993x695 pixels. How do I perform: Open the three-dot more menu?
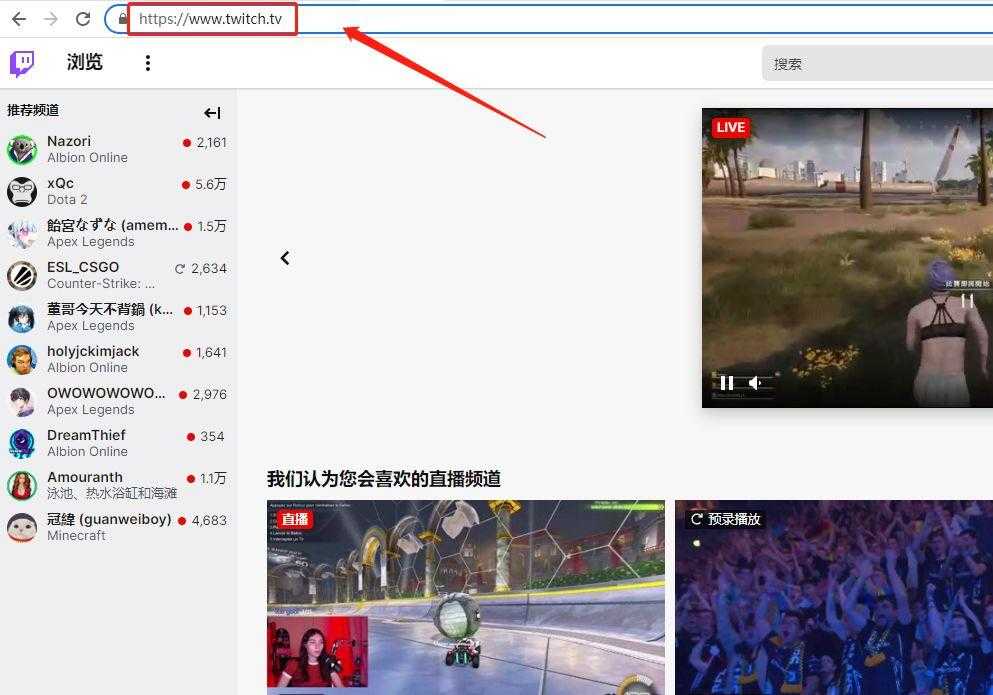tap(148, 63)
